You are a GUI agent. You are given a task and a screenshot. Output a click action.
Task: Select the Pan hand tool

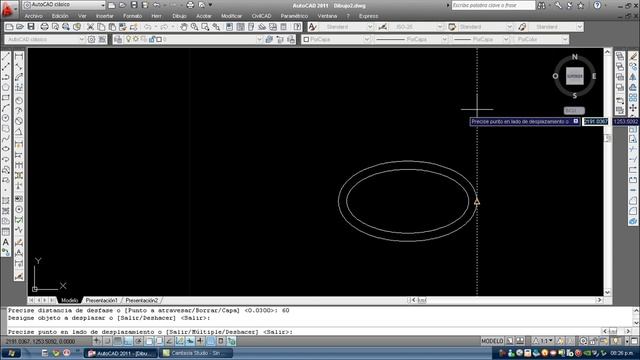point(184,27)
